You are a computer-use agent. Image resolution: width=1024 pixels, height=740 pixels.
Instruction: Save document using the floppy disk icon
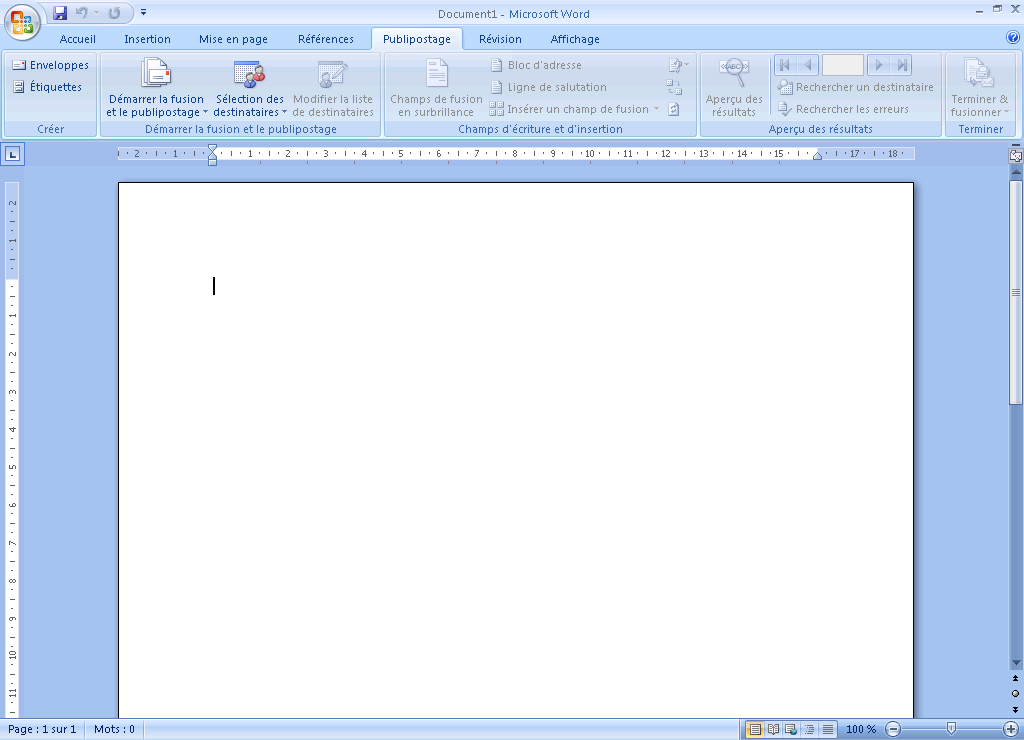coord(60,13)
